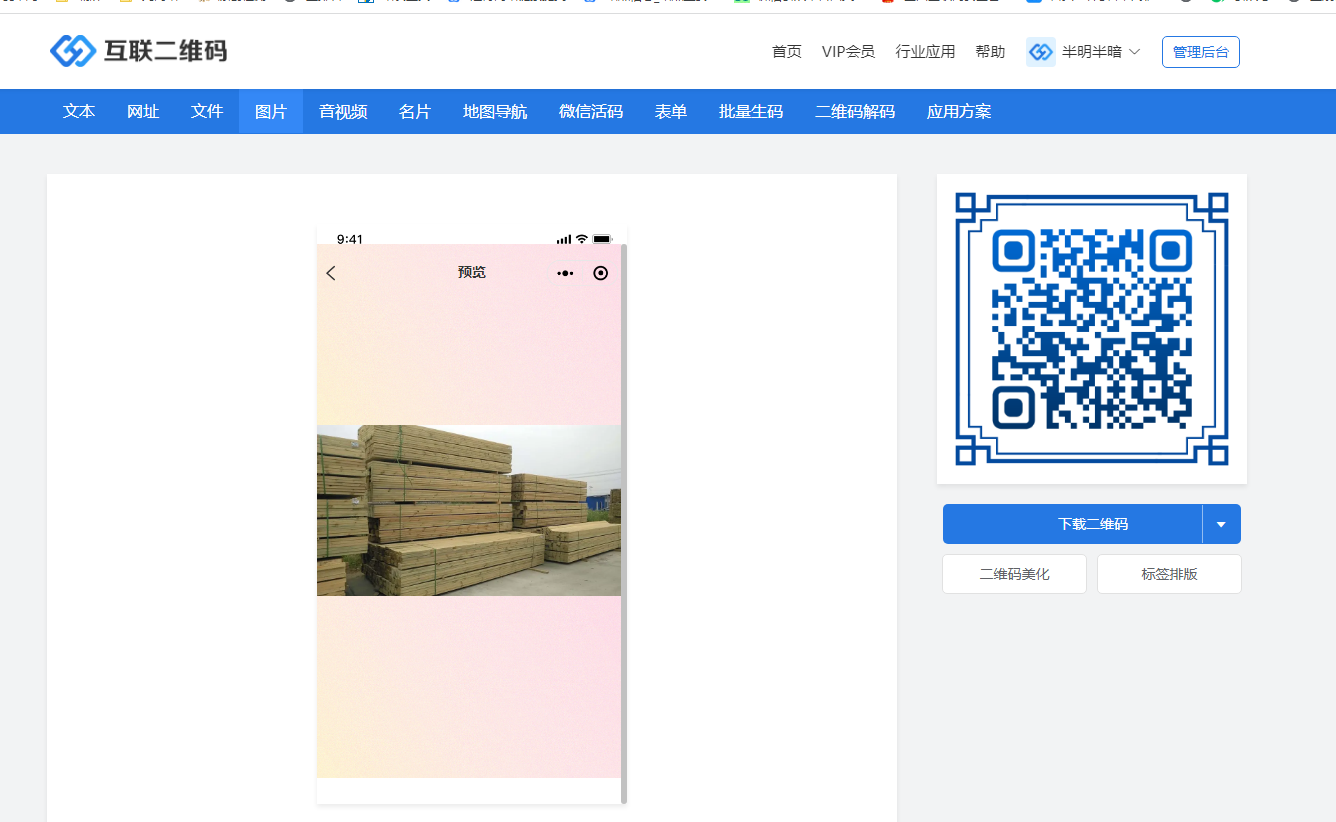Viewport: 1336px width, 822px height.
Task: Click the 互联二维码 logo icon
Action: (73, 51)
